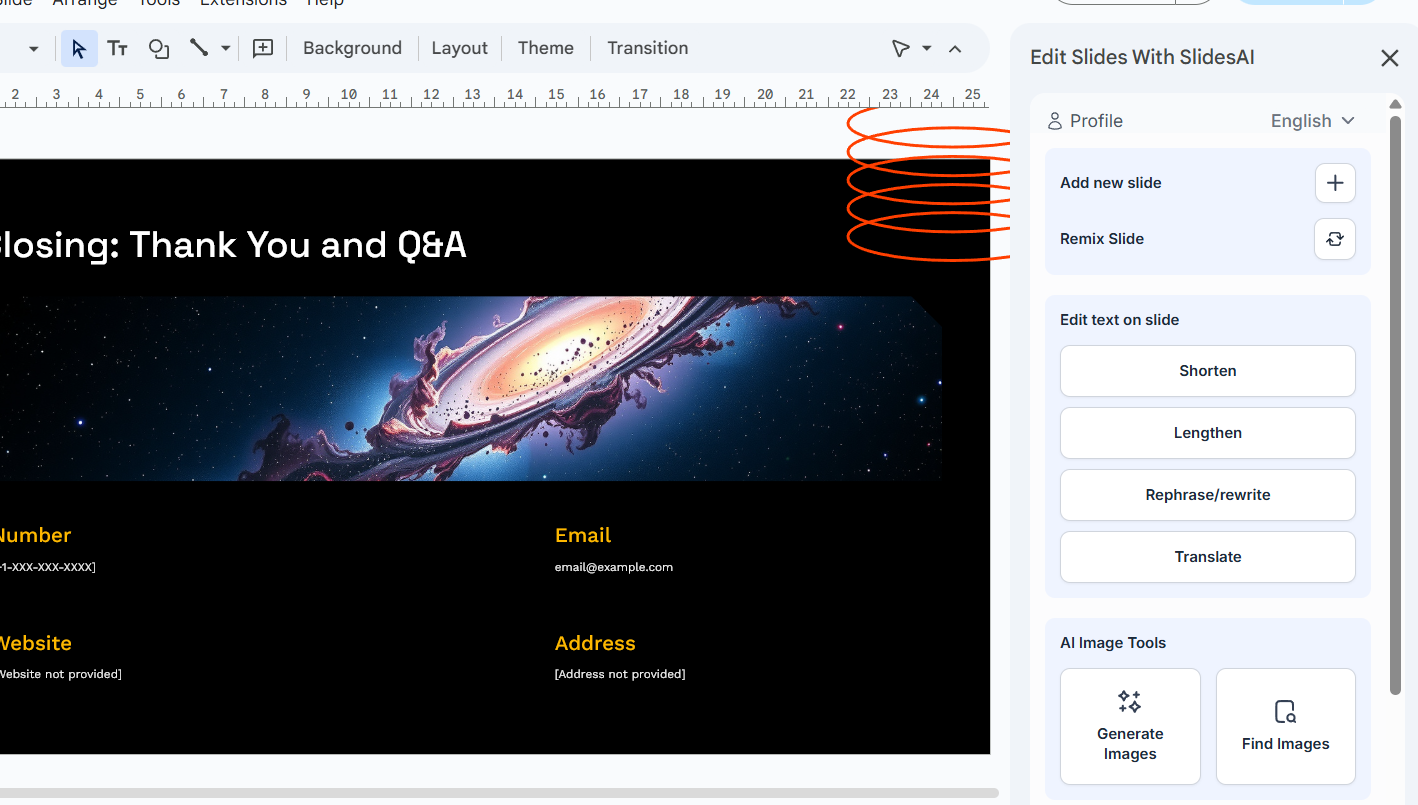Open Find Images in SlidesAI panel
The image size is (1418, 805).
click(x=1285, y=726)
